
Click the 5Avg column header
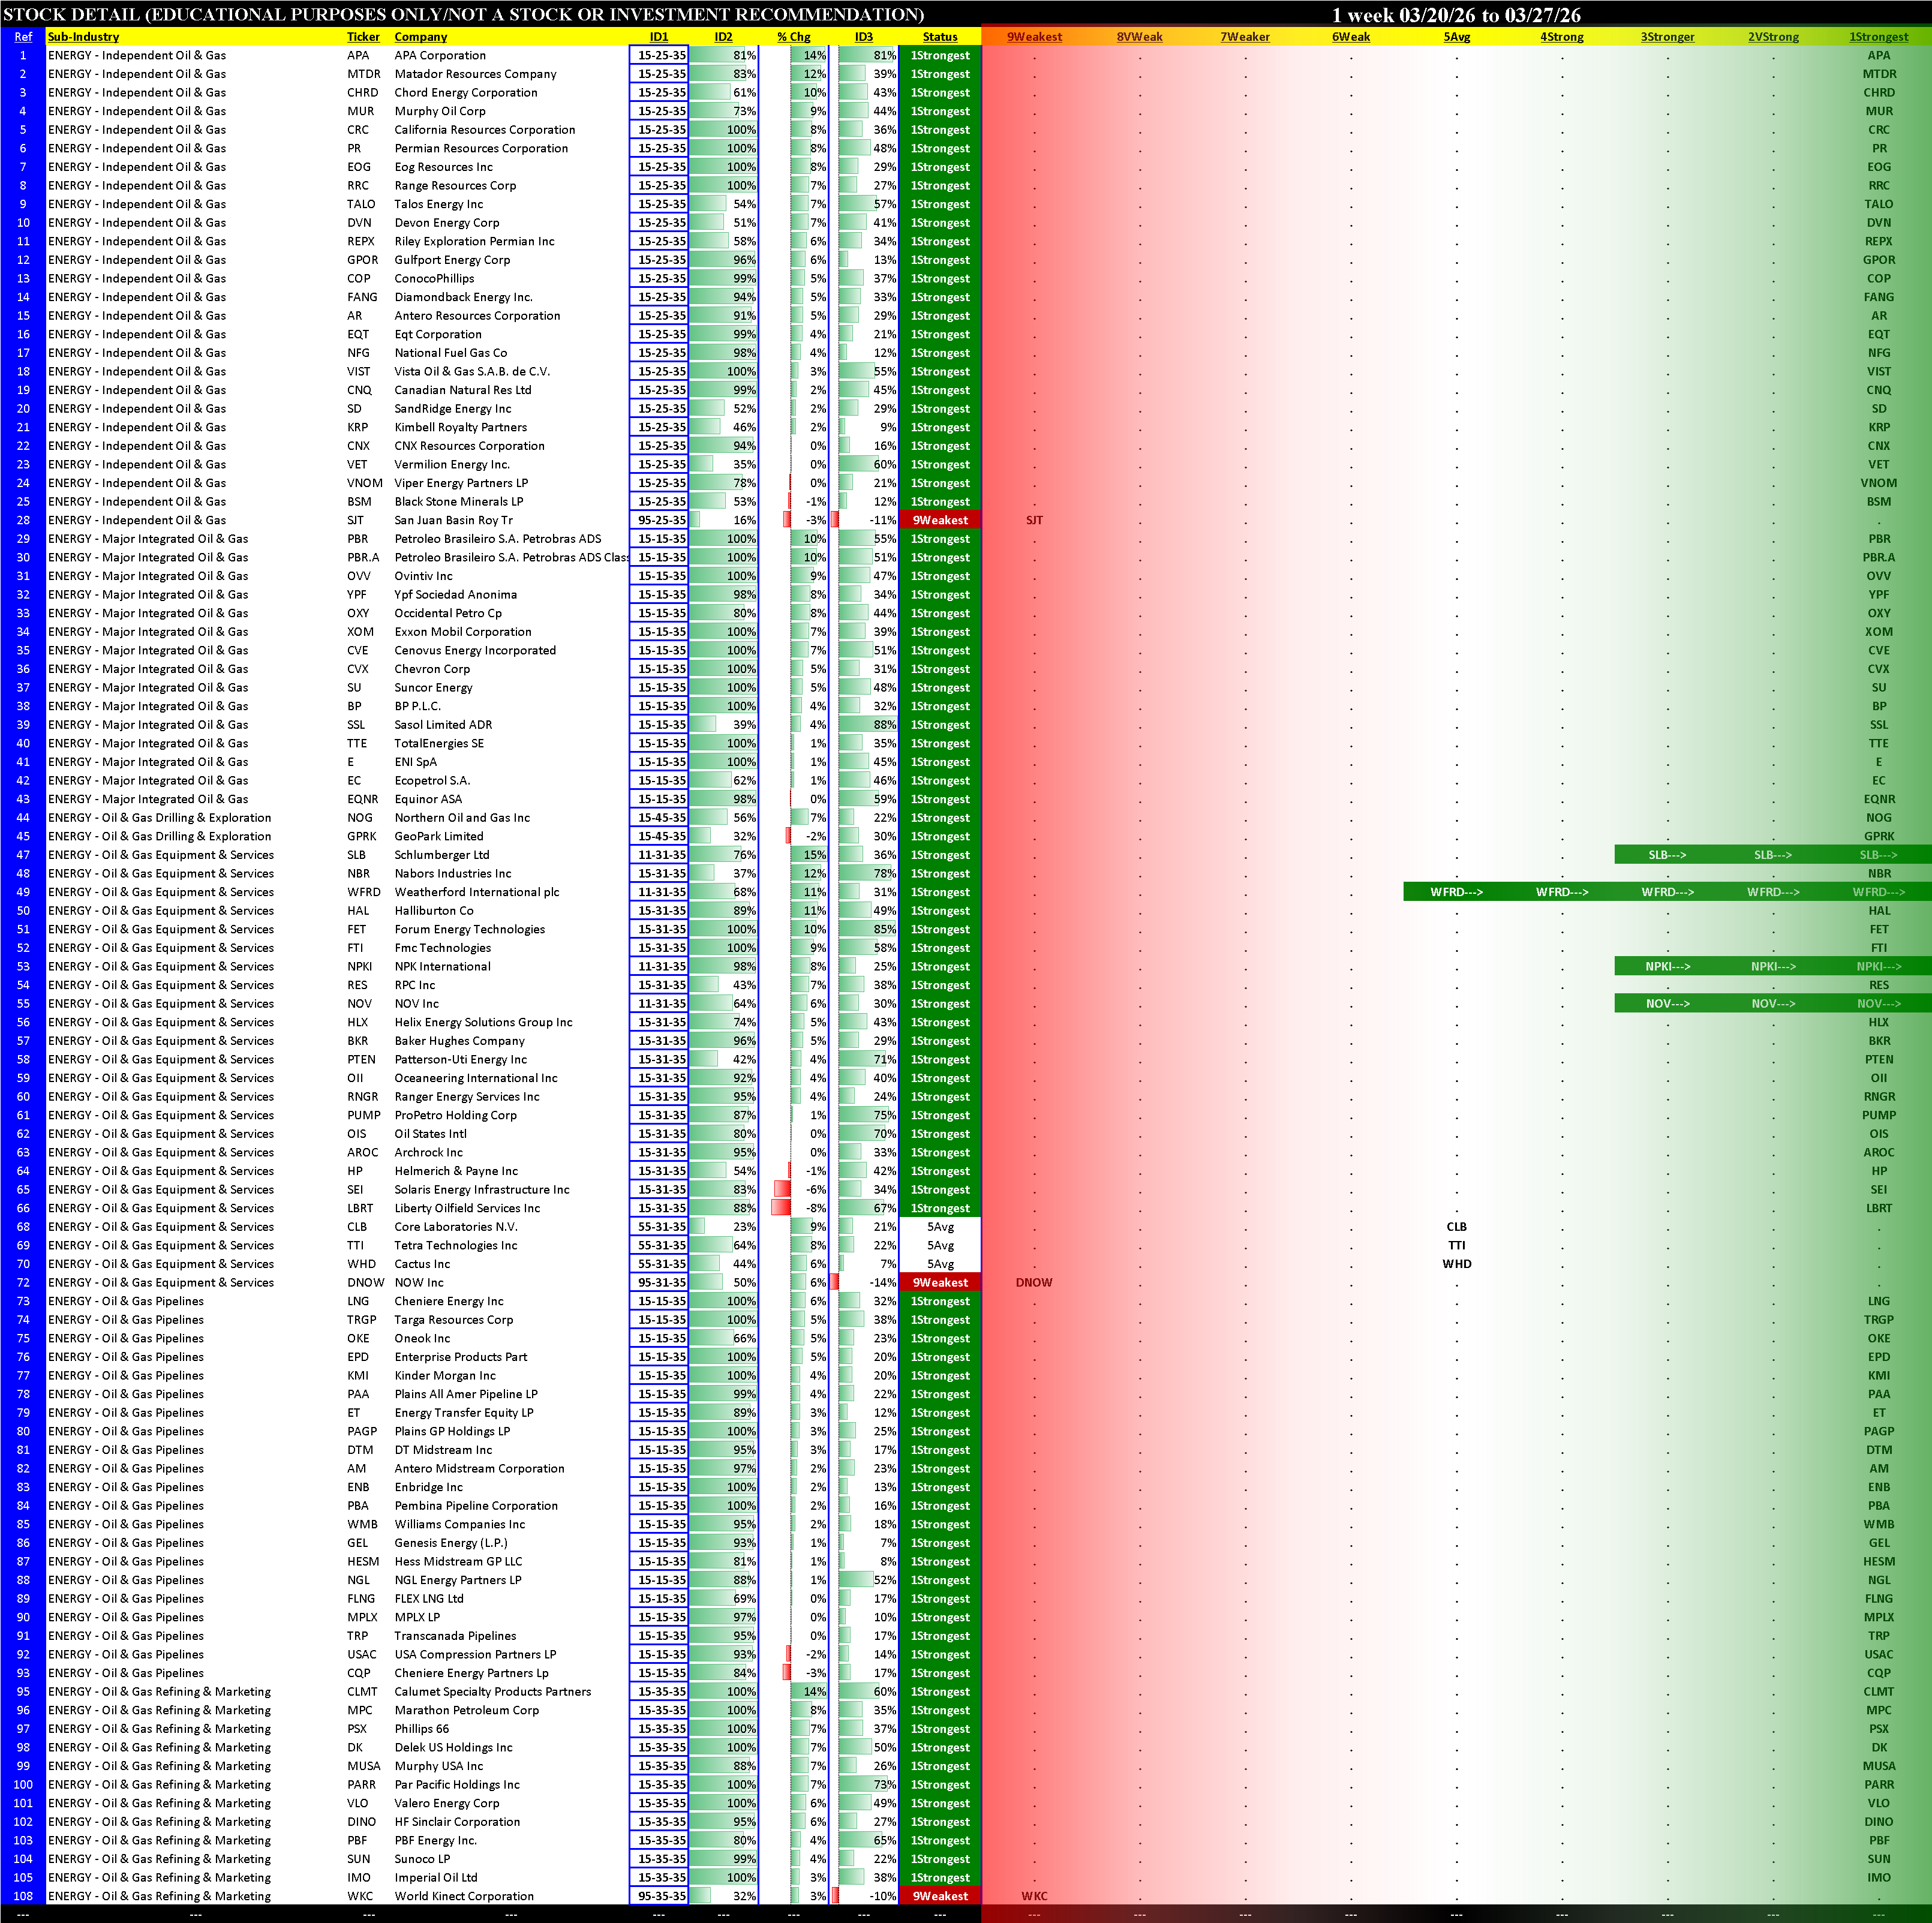(1456, 37)
